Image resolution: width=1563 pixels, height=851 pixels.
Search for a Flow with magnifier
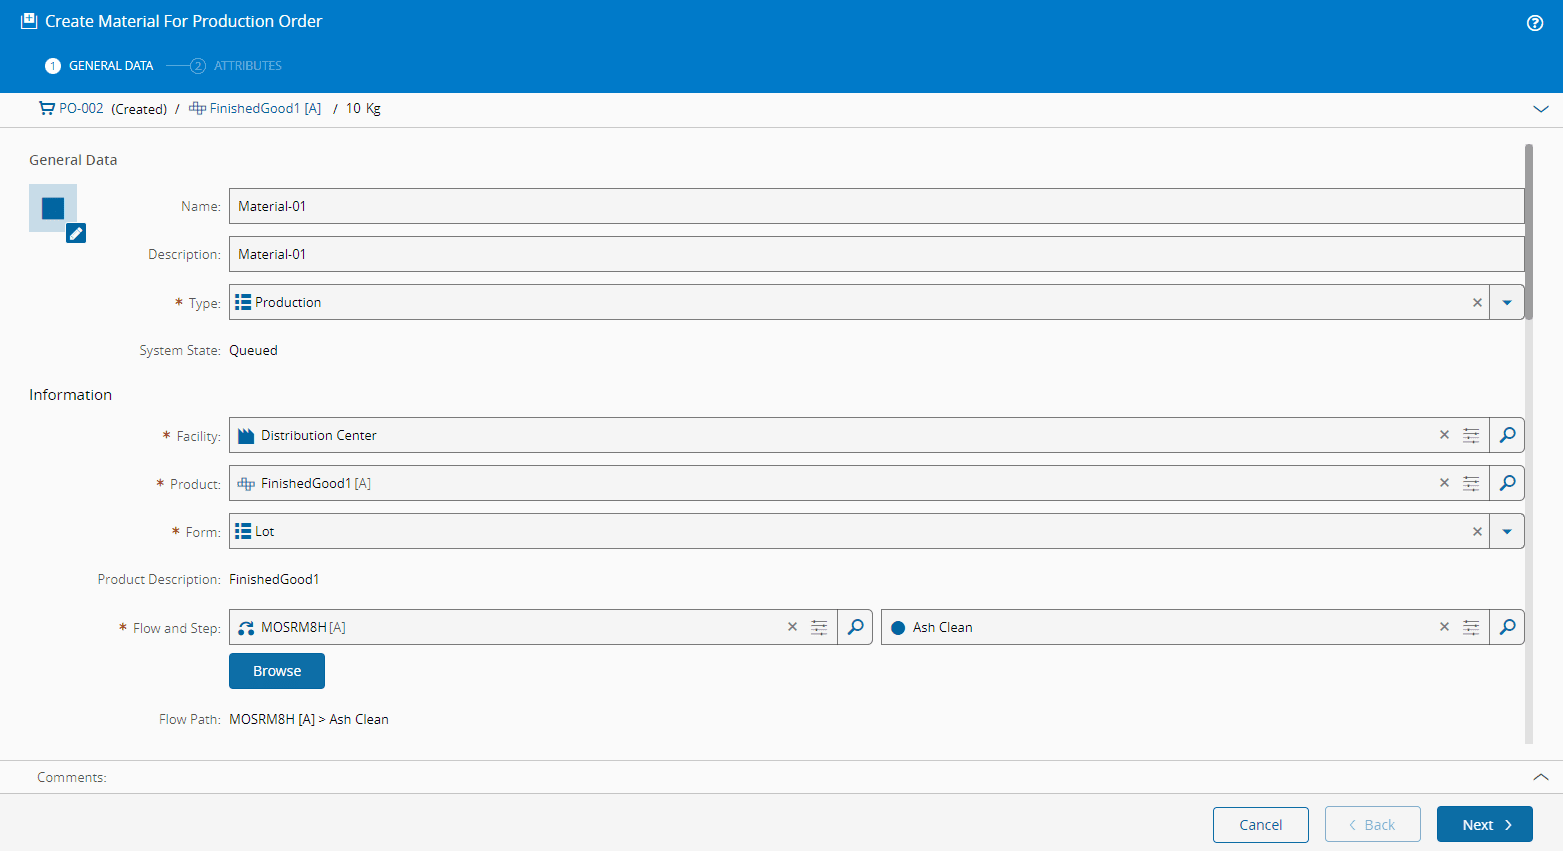(855, 627)
